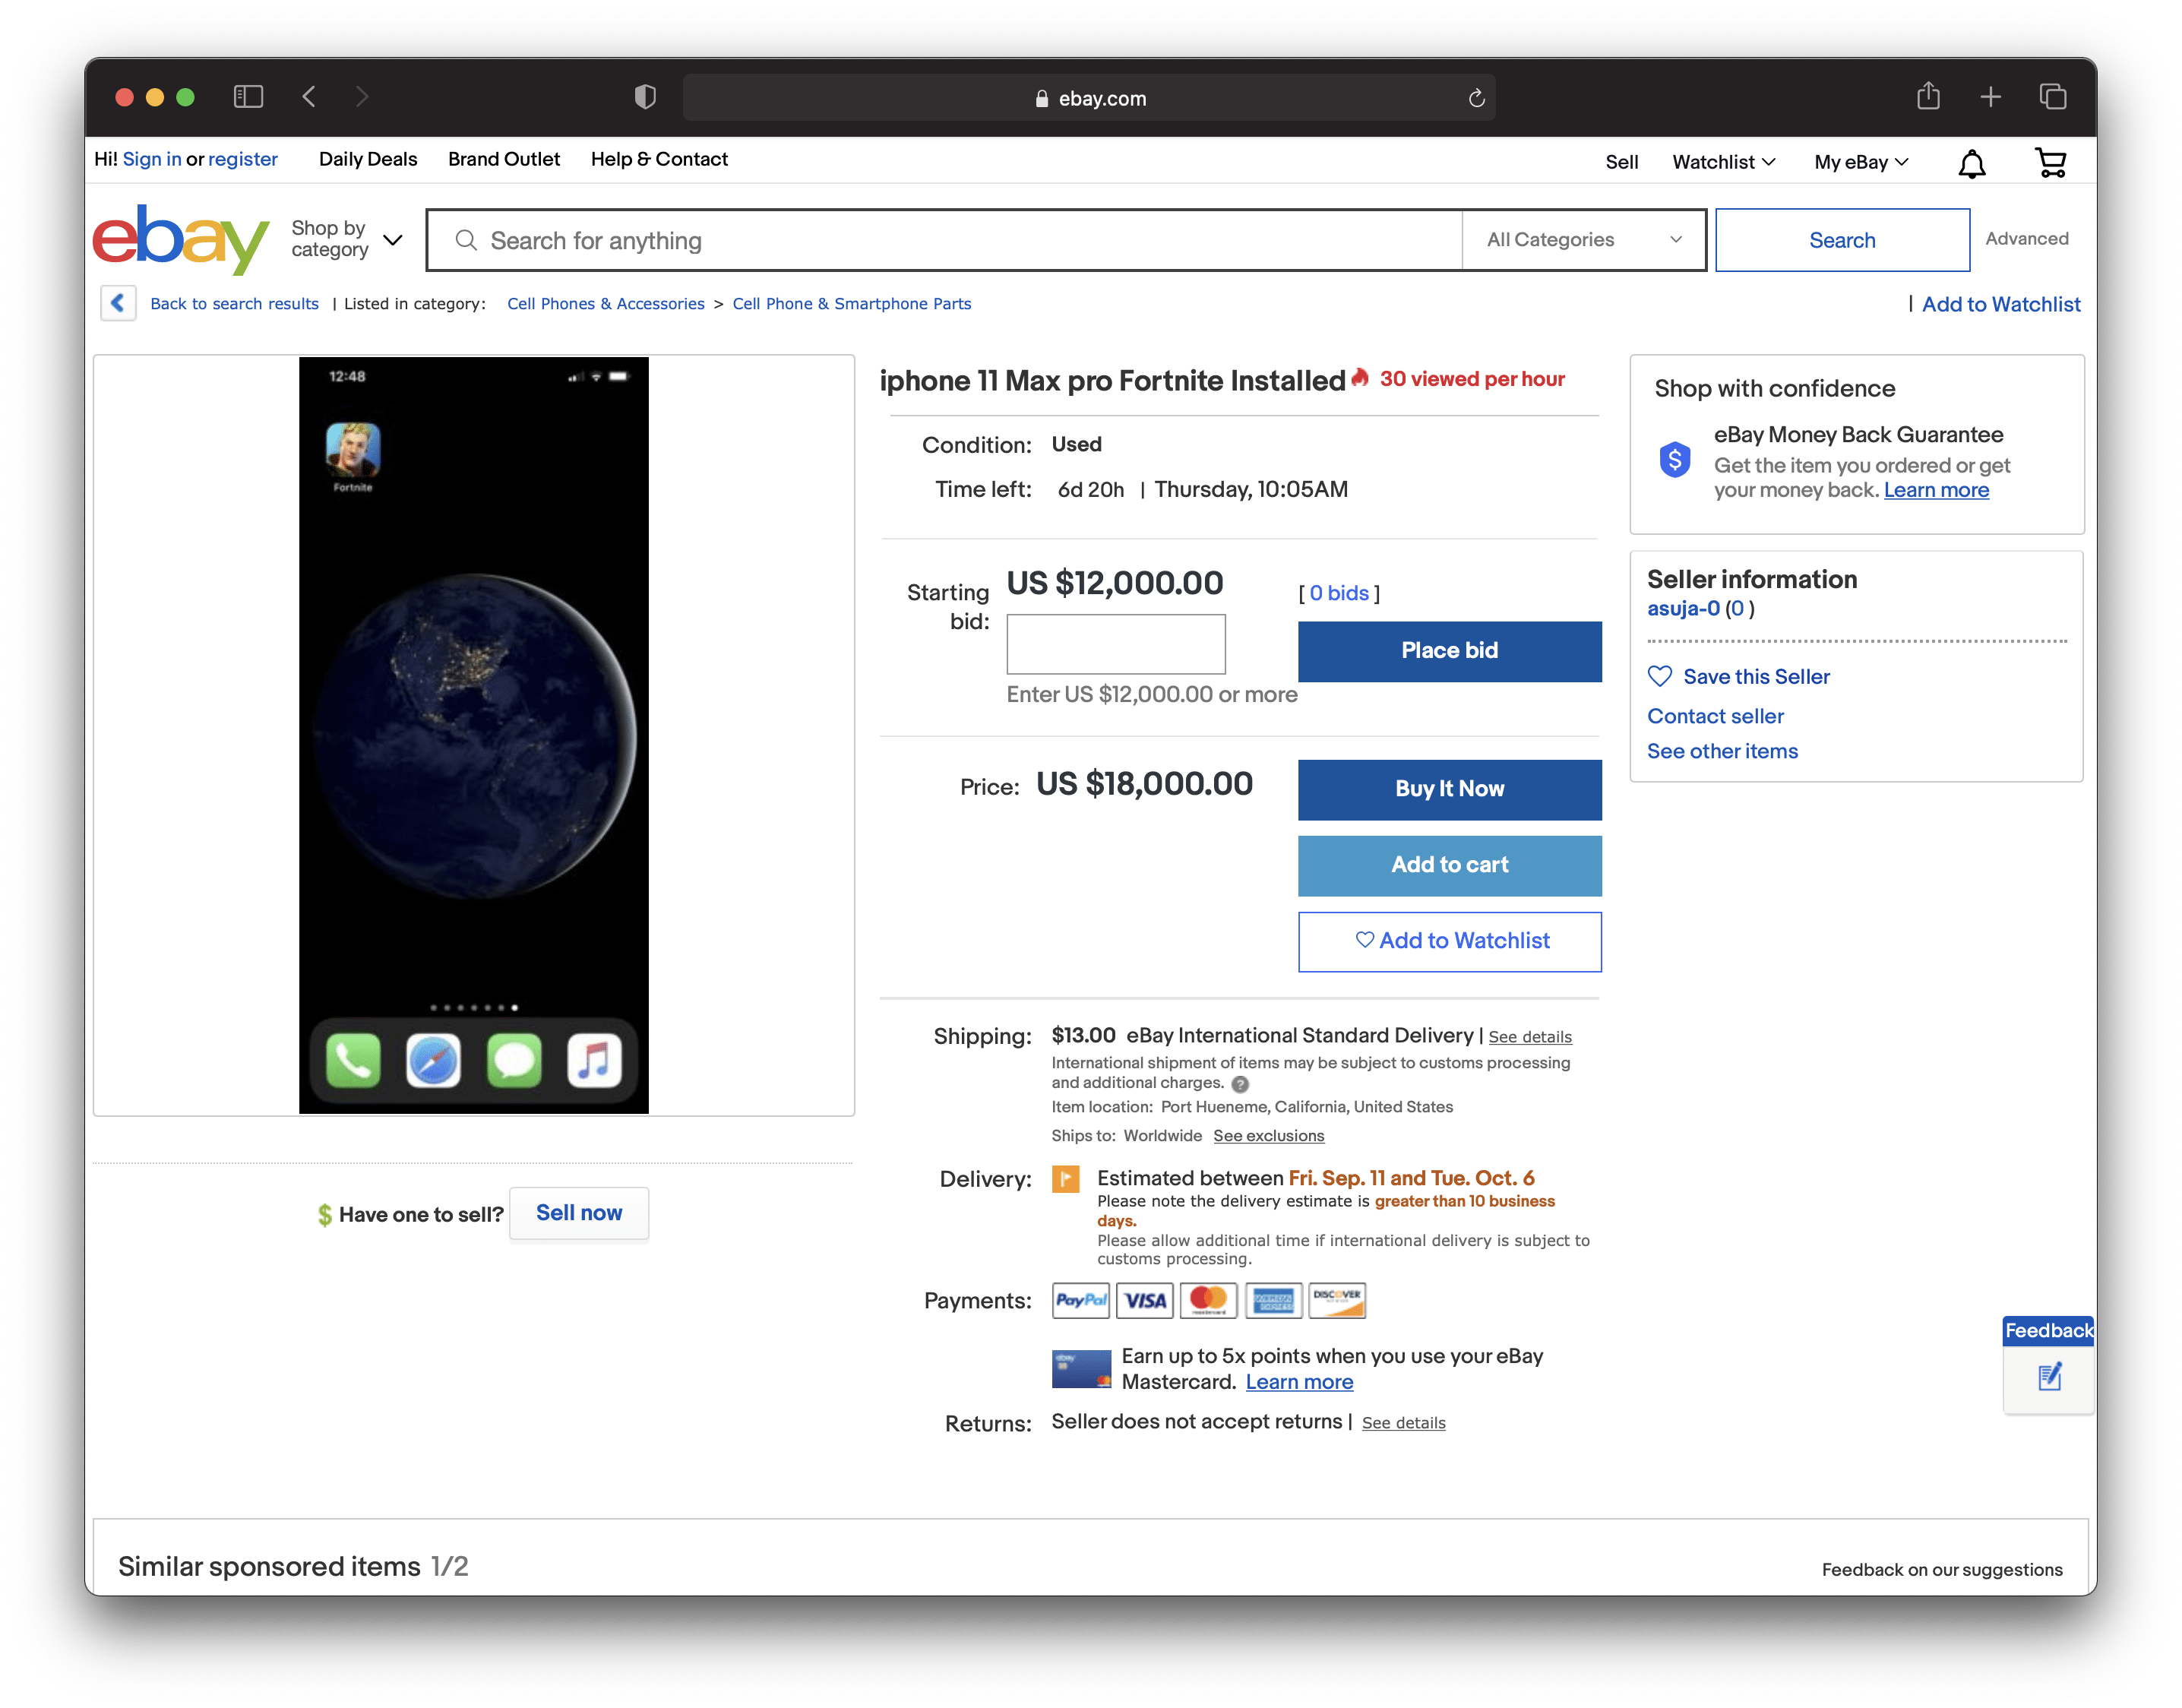The width and height of the screenshot is (2182, 1708).
Task: Click the heart icon beside Save this Seller
Action: coord(1659,677)
